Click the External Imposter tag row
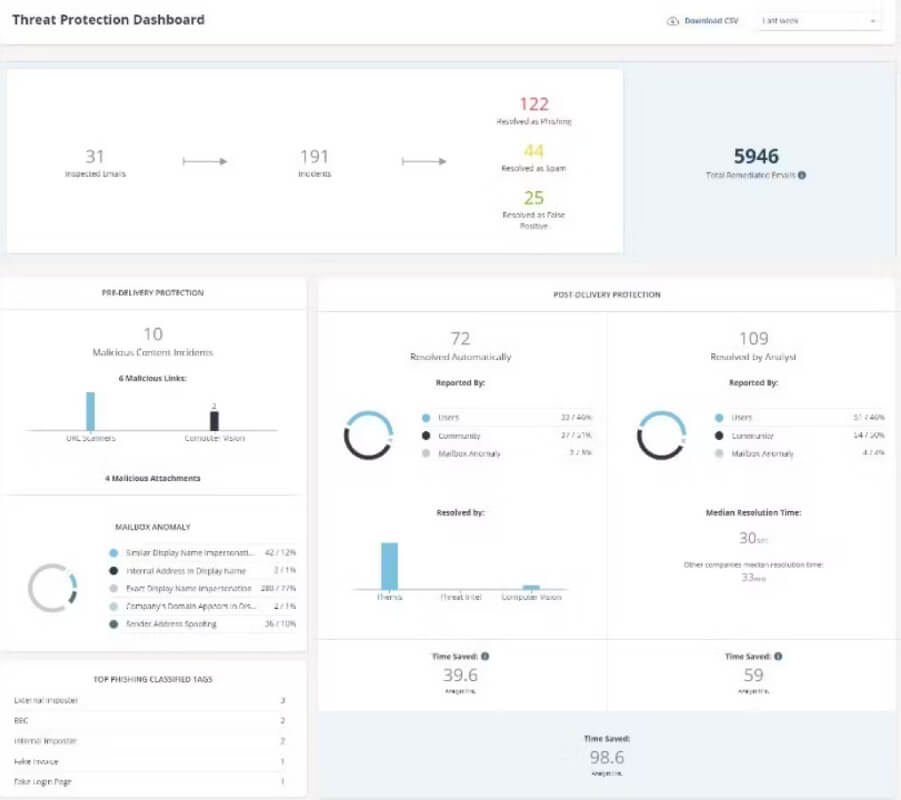The image size is (901, 800). [150, 700]
